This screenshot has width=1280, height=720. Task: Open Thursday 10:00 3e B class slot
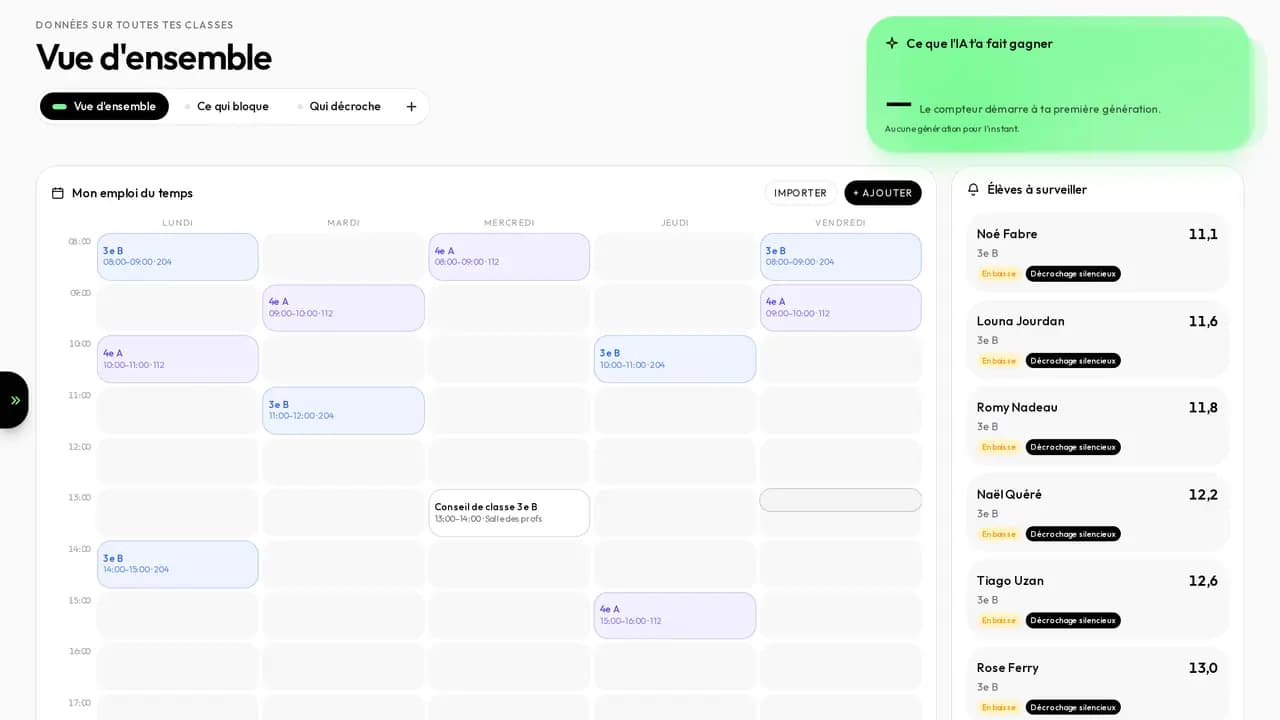point(675,359)
